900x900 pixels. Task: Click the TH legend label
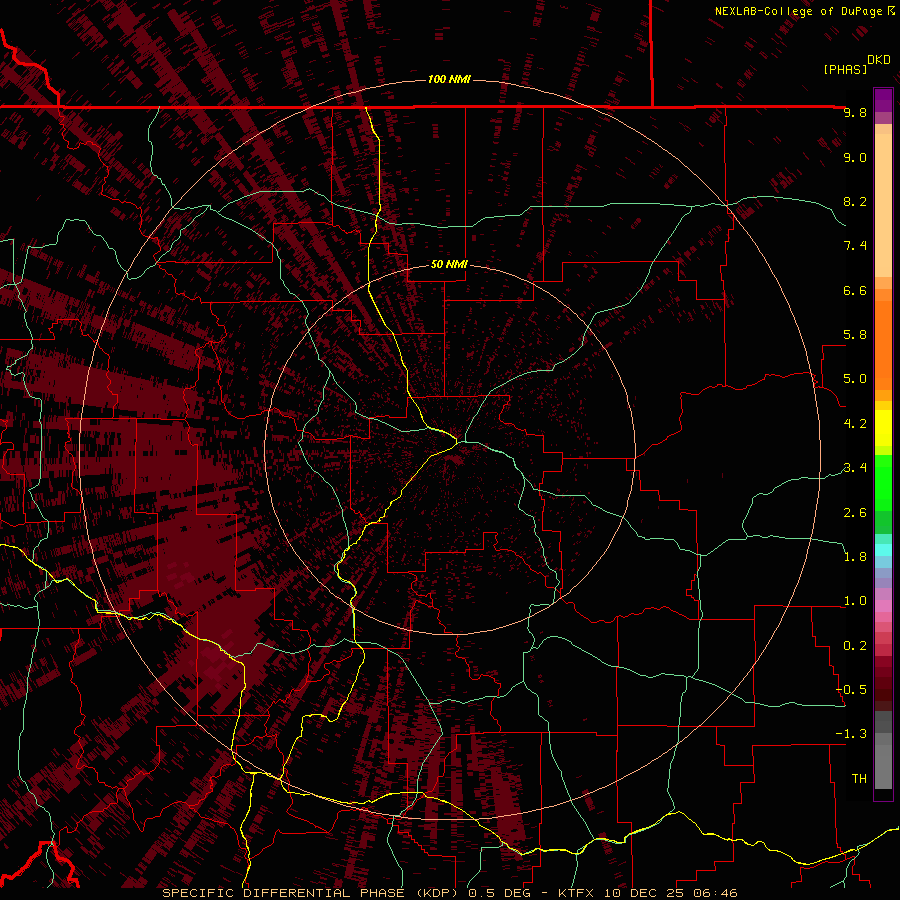859,779
